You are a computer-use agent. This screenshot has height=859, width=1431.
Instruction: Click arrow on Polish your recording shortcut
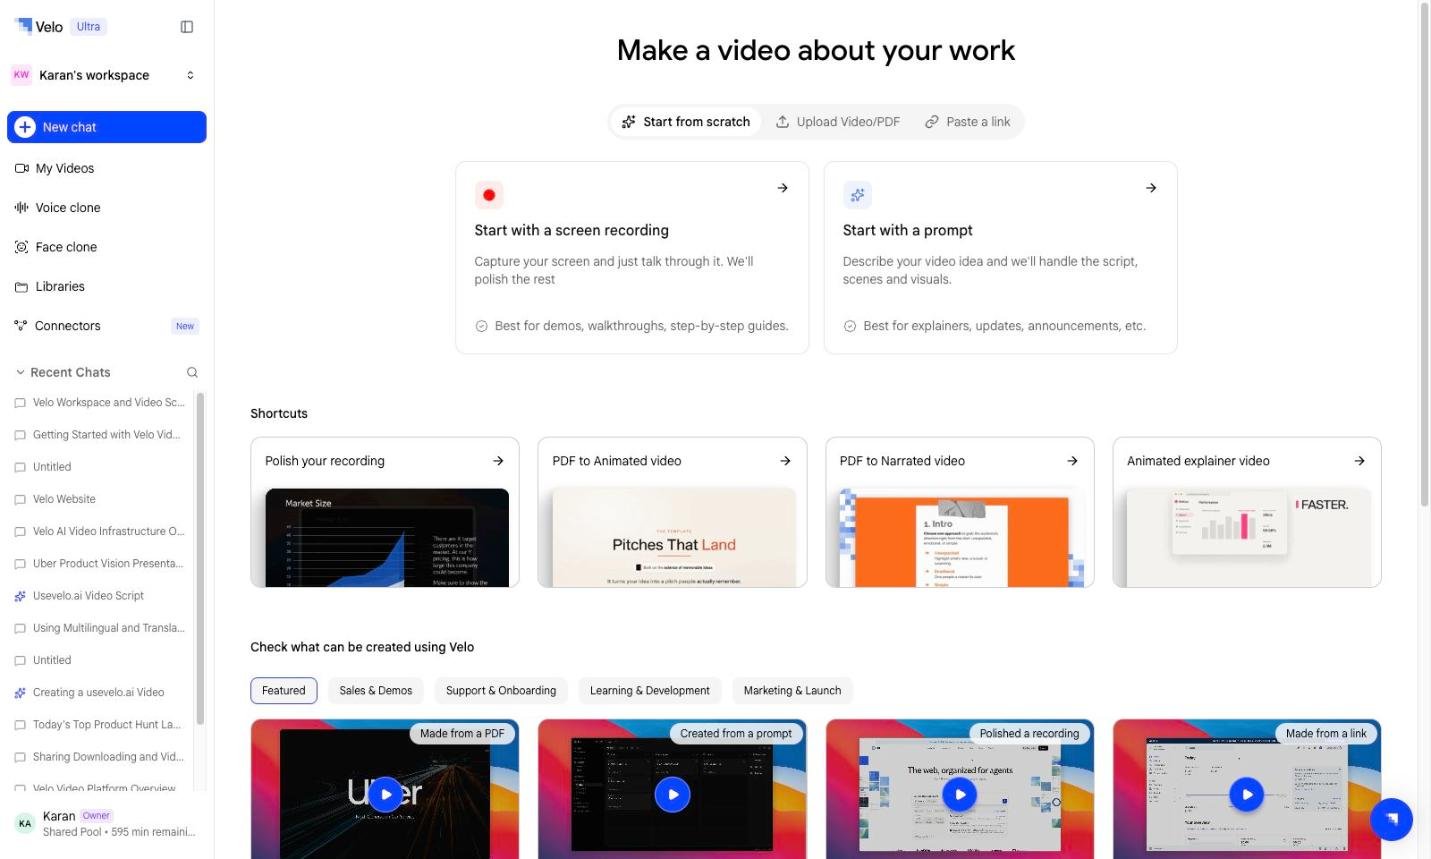pyautogui.click(x=498, y=461)
